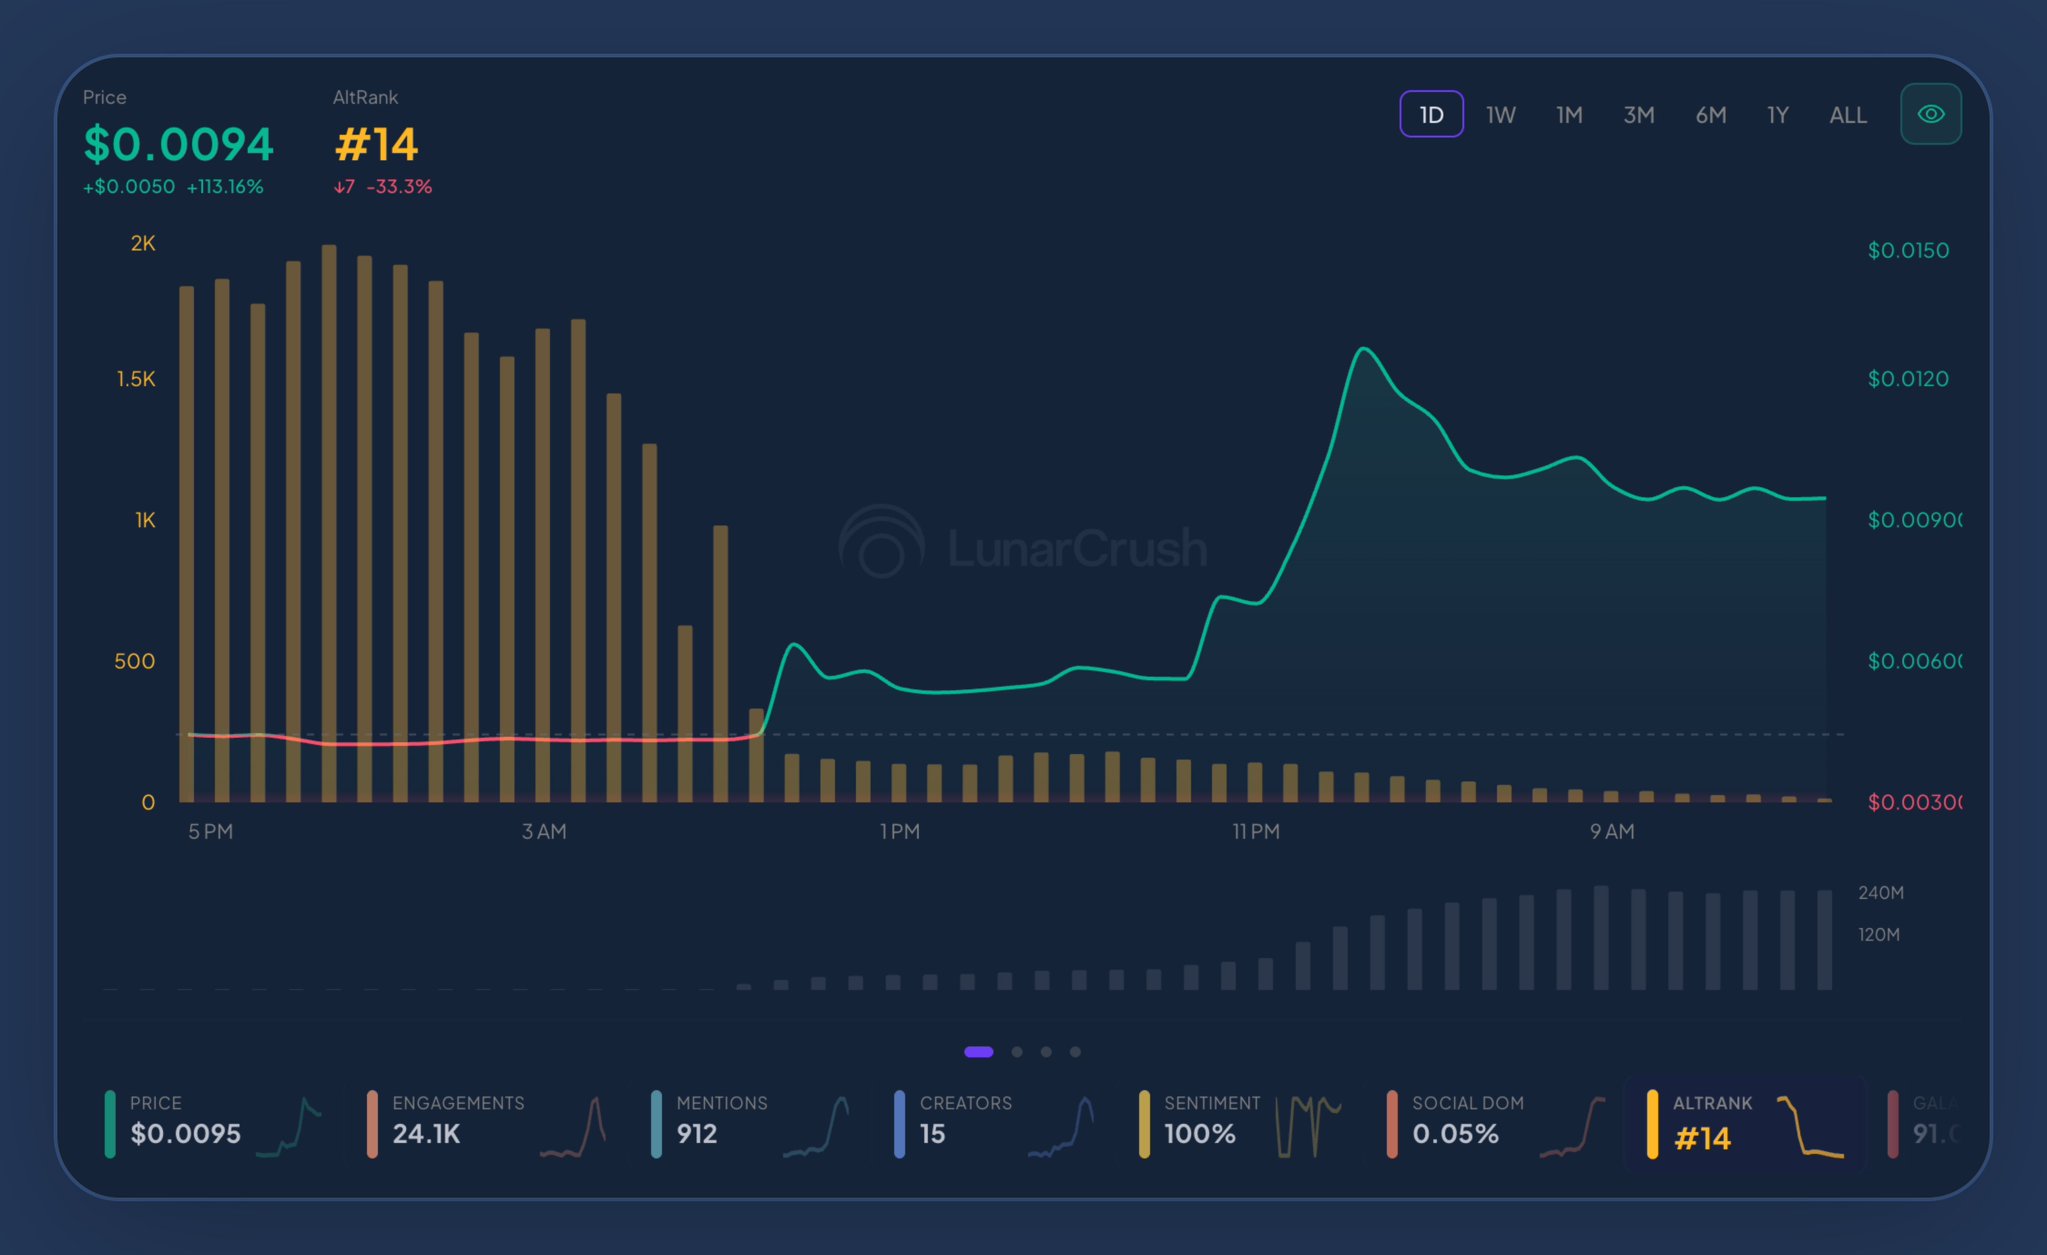The height and width of the screenshot is (1255, 2047).
Task: Jump to last carousel page dot
Action: point(1075,1052)
